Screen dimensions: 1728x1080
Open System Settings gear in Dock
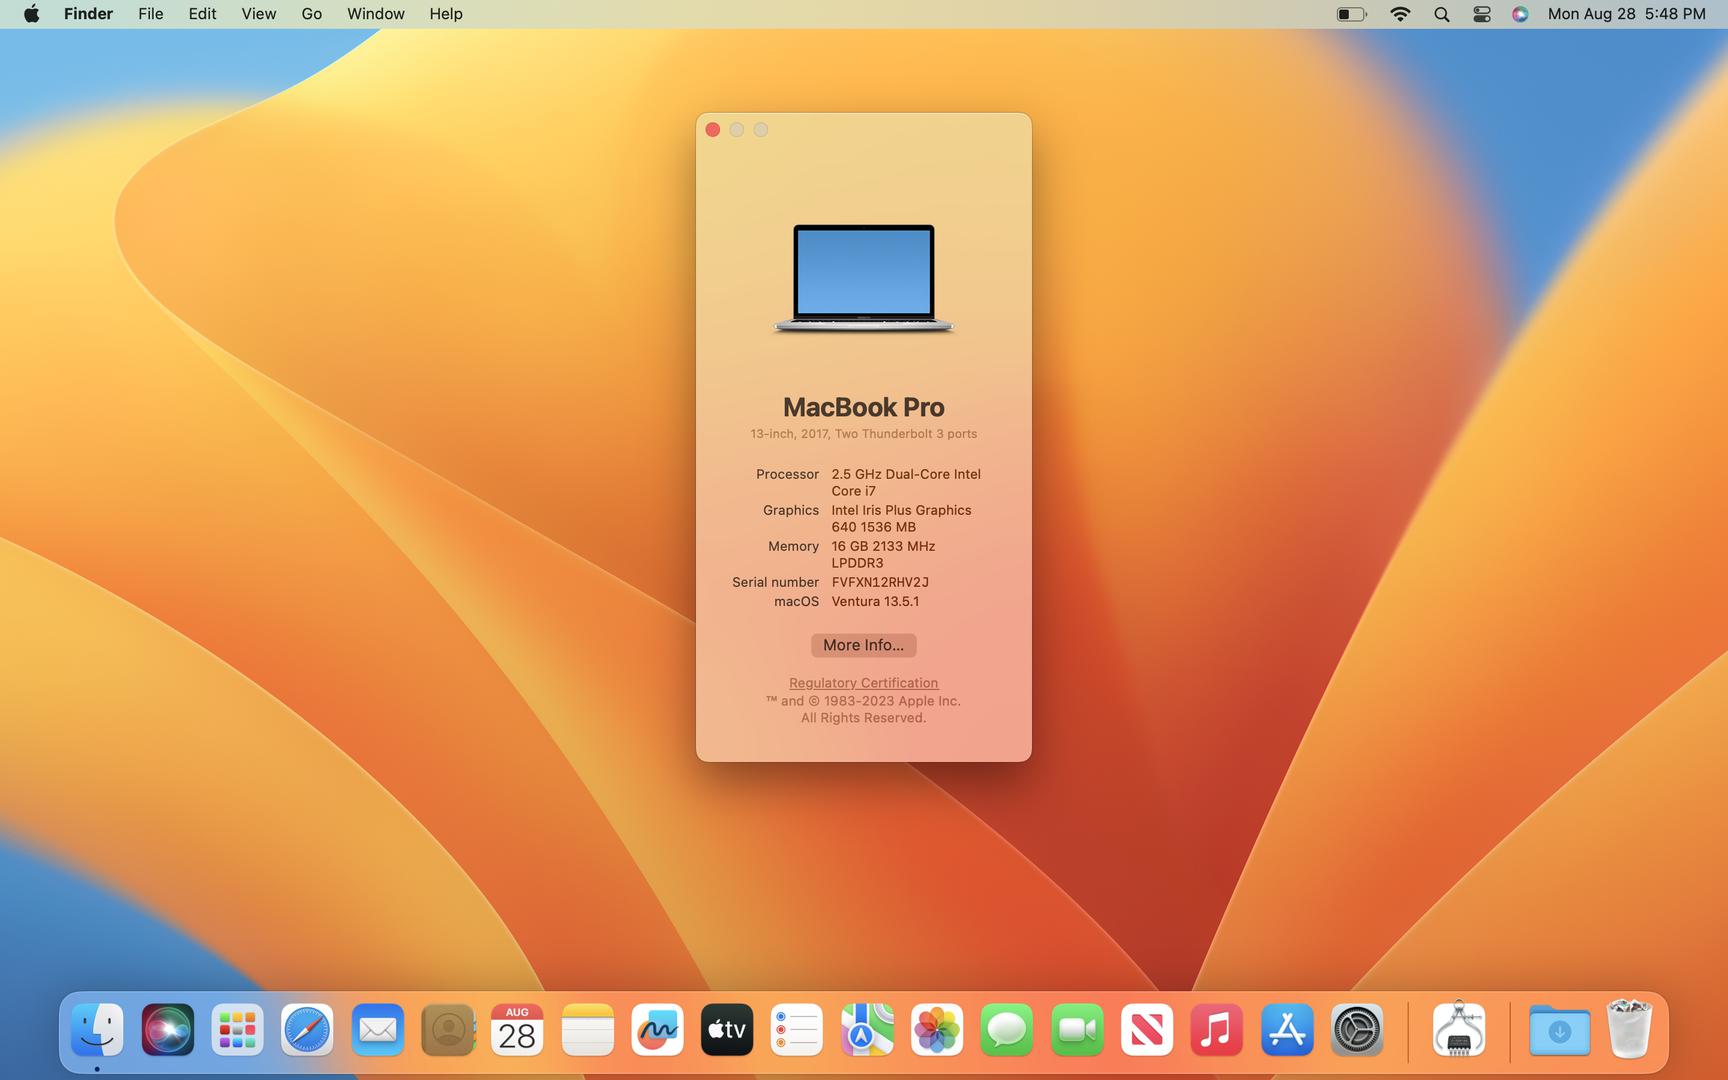(x=1357, y=1030)
